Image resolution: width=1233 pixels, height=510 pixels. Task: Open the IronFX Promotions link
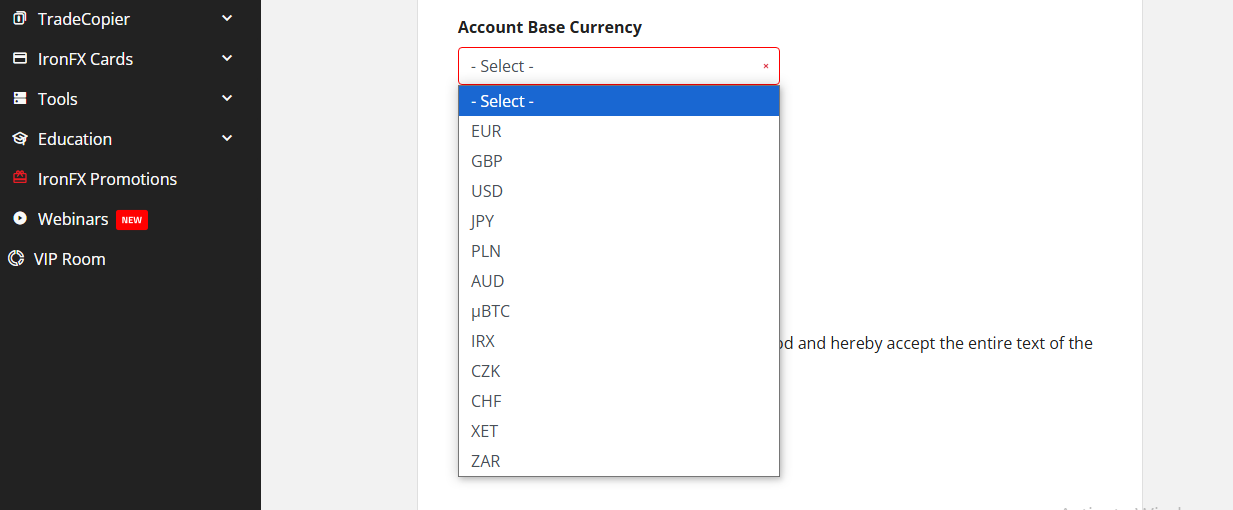(107, 179)
